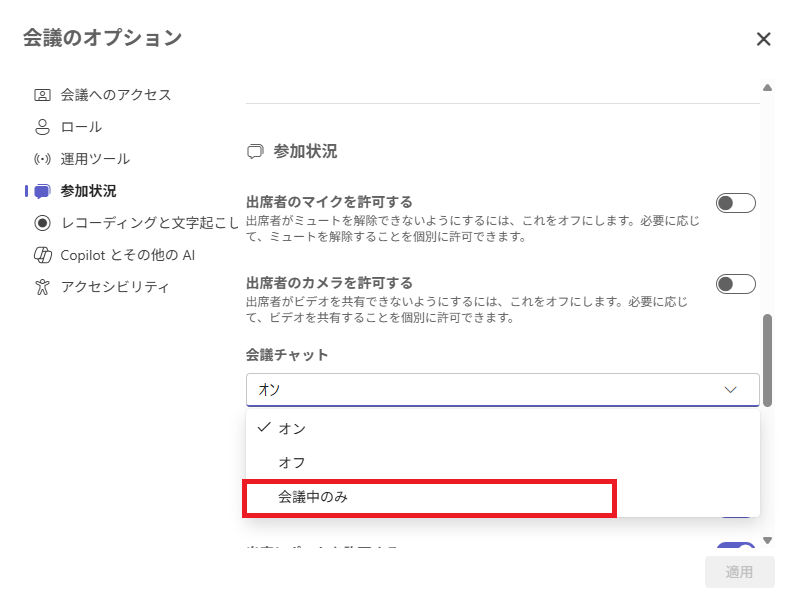Image resolution: width=796 pixels, height=602 pixels.
Task: Collapse the 会議チャット dropdown chevron
Action: 730,390
